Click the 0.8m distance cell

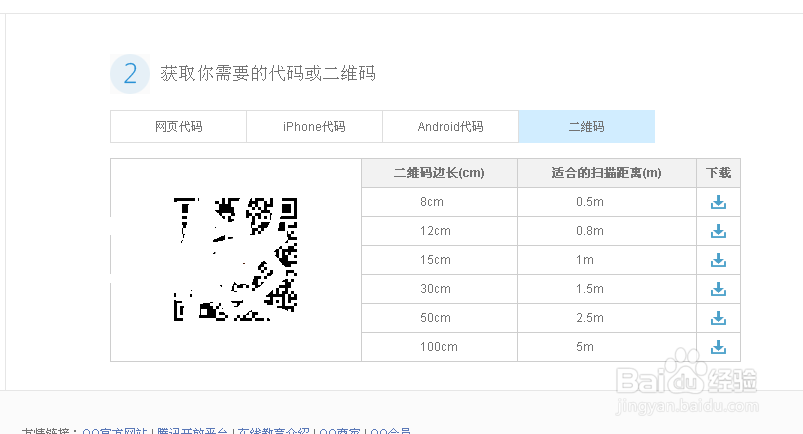(607, 231)
